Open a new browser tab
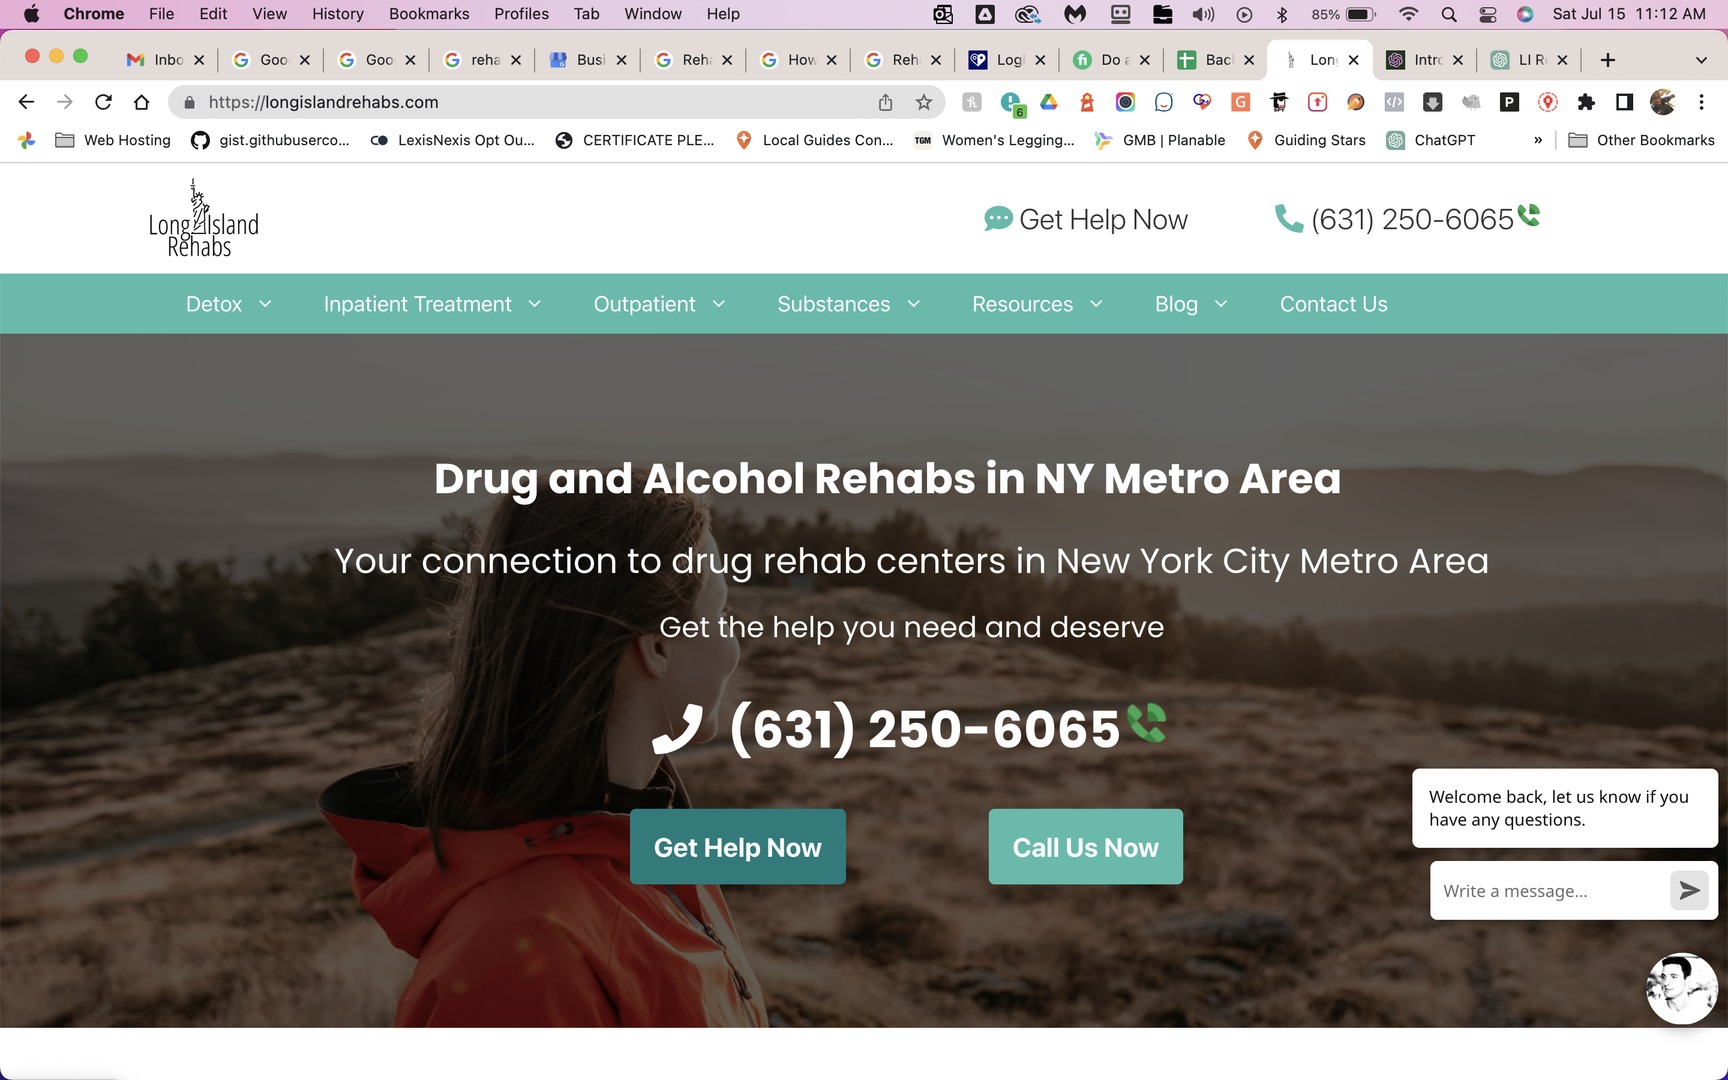1728x1080 pixels. click(1608, 60)
